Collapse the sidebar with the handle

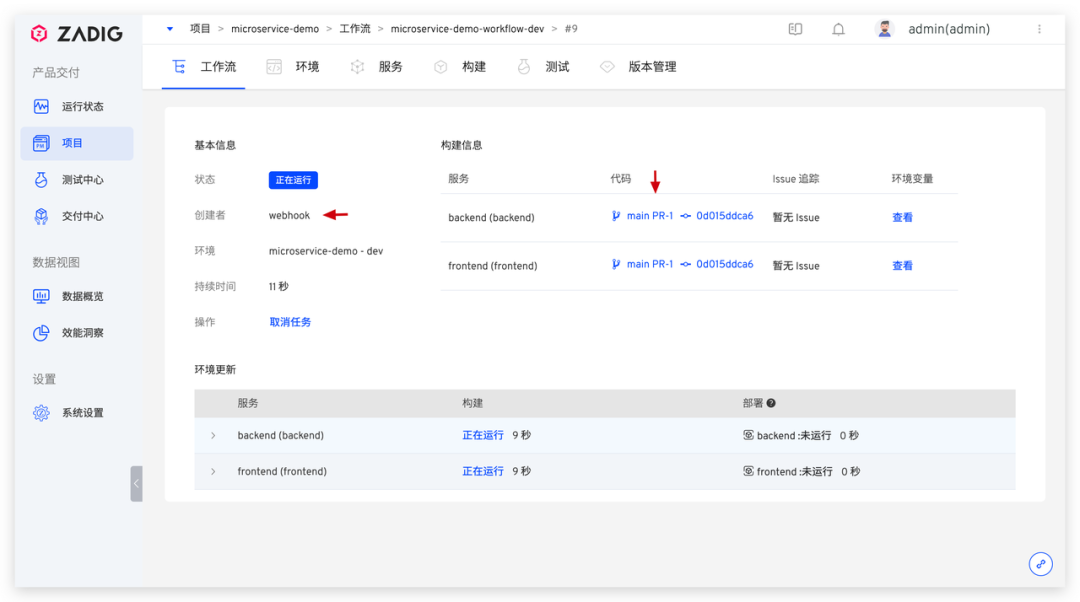coord(136,484)
